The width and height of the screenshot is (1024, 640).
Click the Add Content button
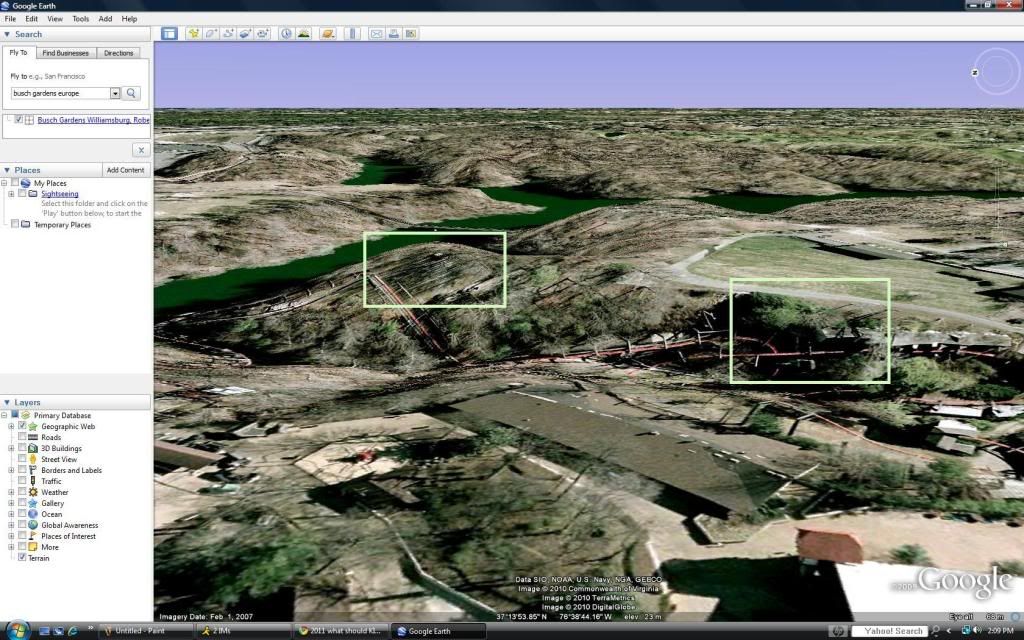[126, 170]
